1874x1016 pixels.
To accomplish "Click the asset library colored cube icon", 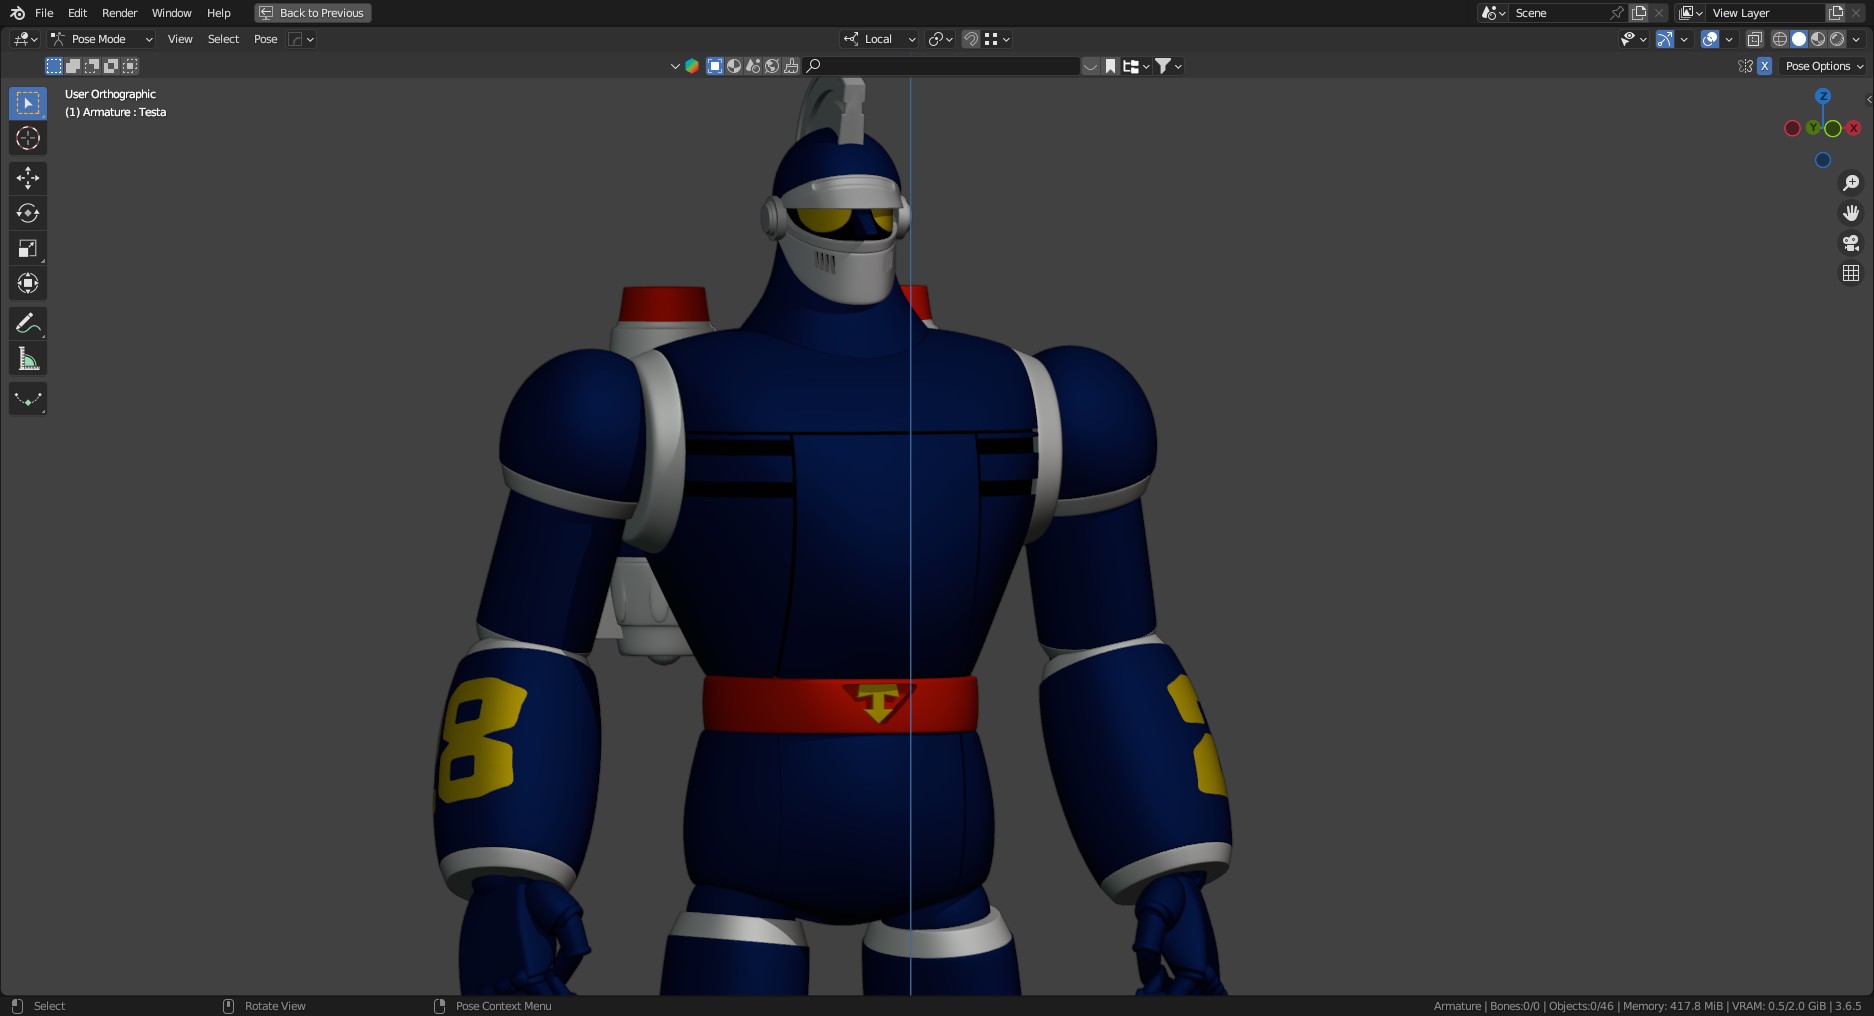I will click(x=692, y=66).
